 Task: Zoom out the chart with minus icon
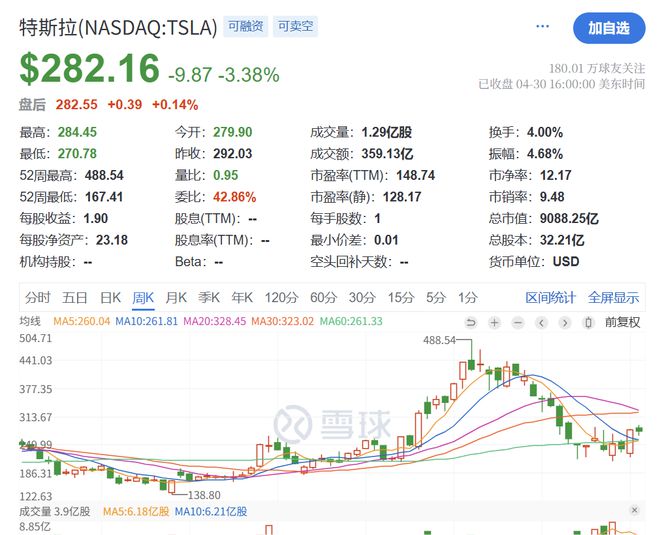[518, 323]
